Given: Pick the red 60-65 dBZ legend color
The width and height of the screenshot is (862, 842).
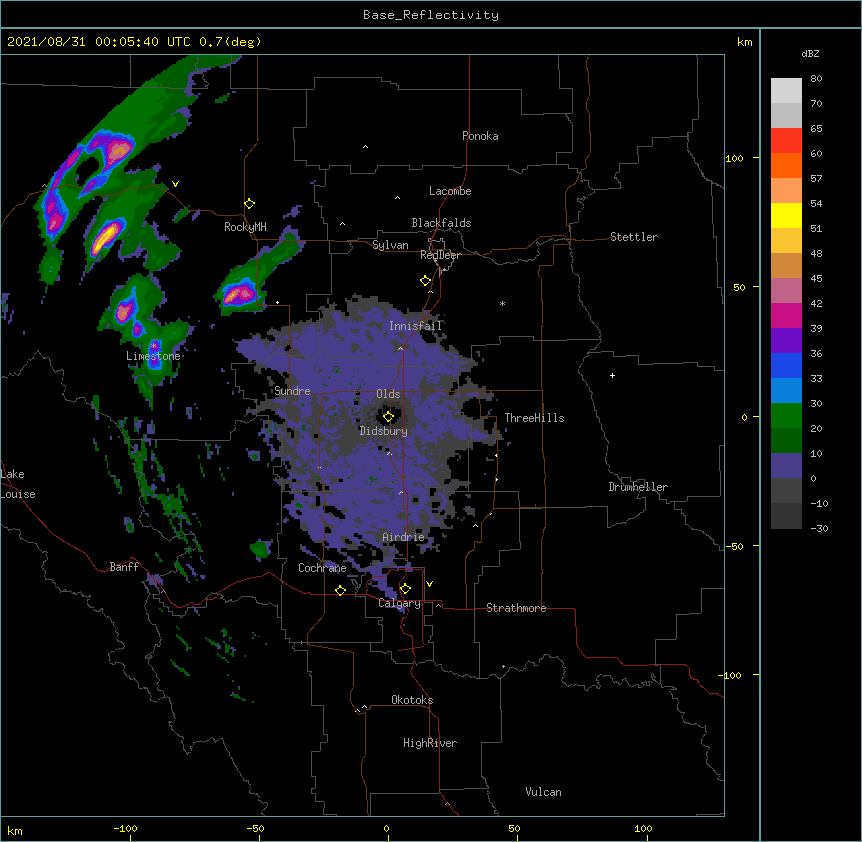Looking at the screenshot, I should coord(786,141).
